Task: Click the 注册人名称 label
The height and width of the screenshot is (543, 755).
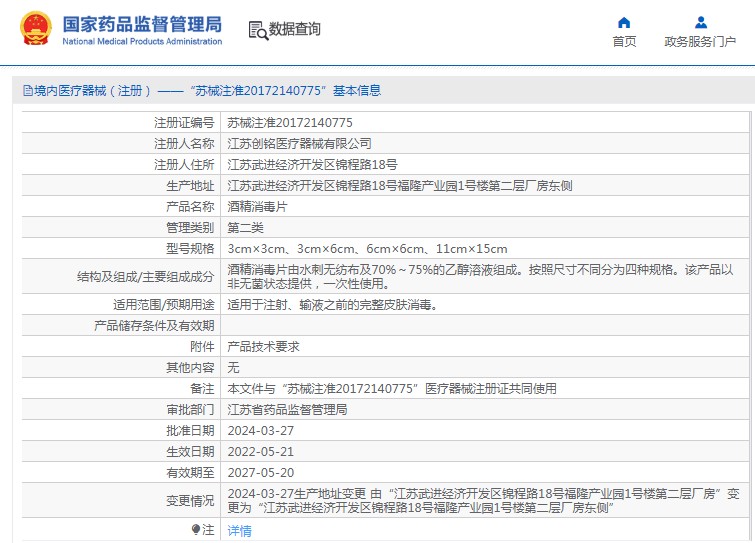Action: 184,143
